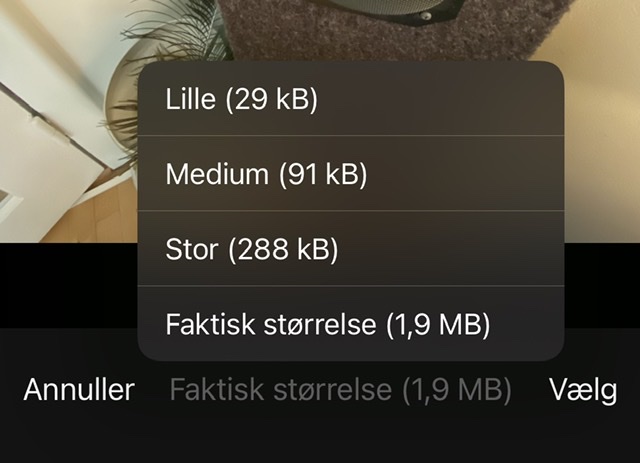The image size is (640, 463).
Task: Click the '288 kB' size text
Action: (283, 249)
